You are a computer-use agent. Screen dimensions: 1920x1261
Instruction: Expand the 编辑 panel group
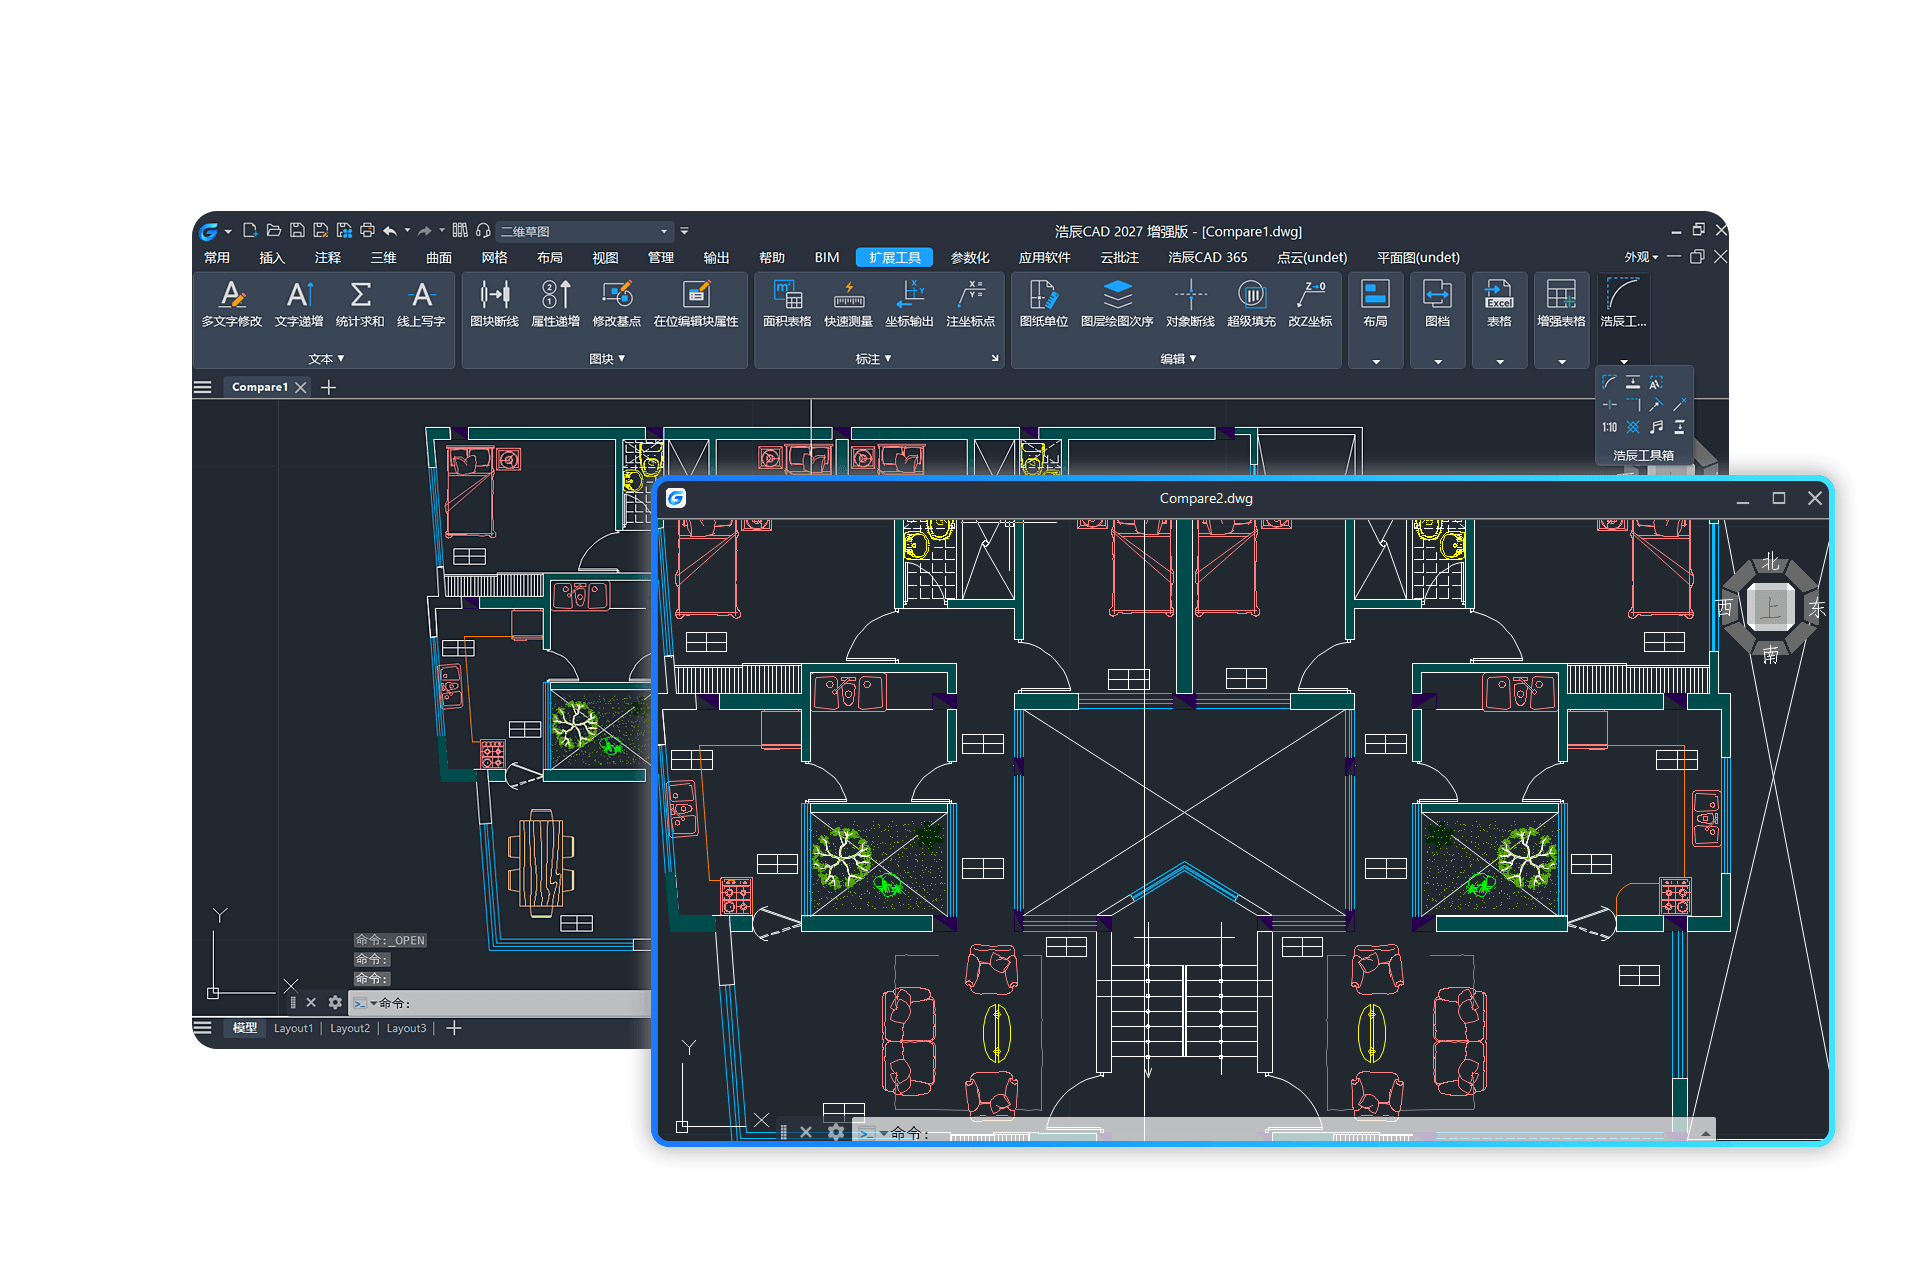[x=1178, y=359]
